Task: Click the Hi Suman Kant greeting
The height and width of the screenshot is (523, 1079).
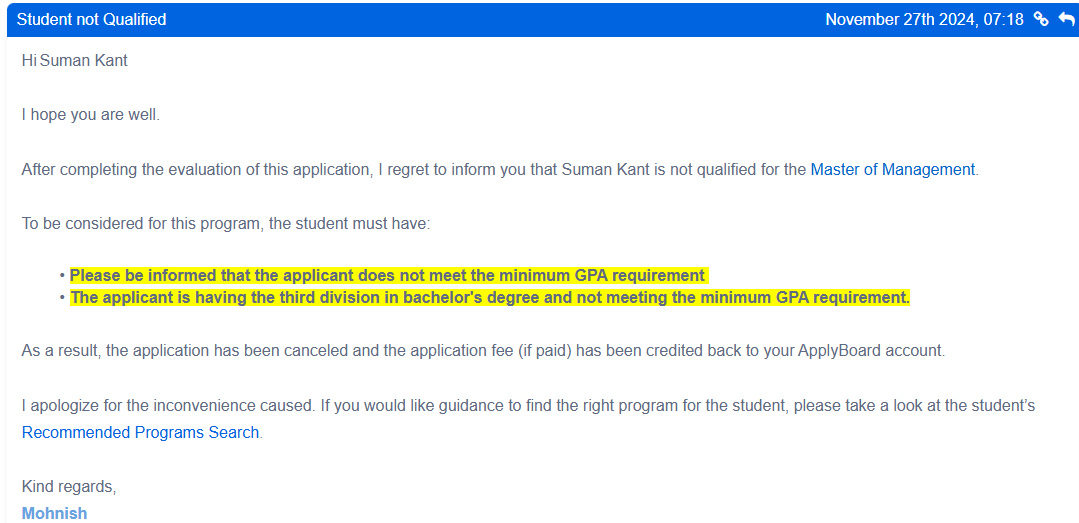Action: [74, 61]
